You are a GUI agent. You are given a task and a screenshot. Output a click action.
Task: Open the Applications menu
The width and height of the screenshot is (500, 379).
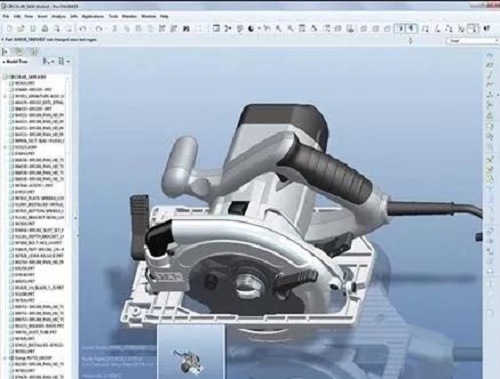point(93,16)
